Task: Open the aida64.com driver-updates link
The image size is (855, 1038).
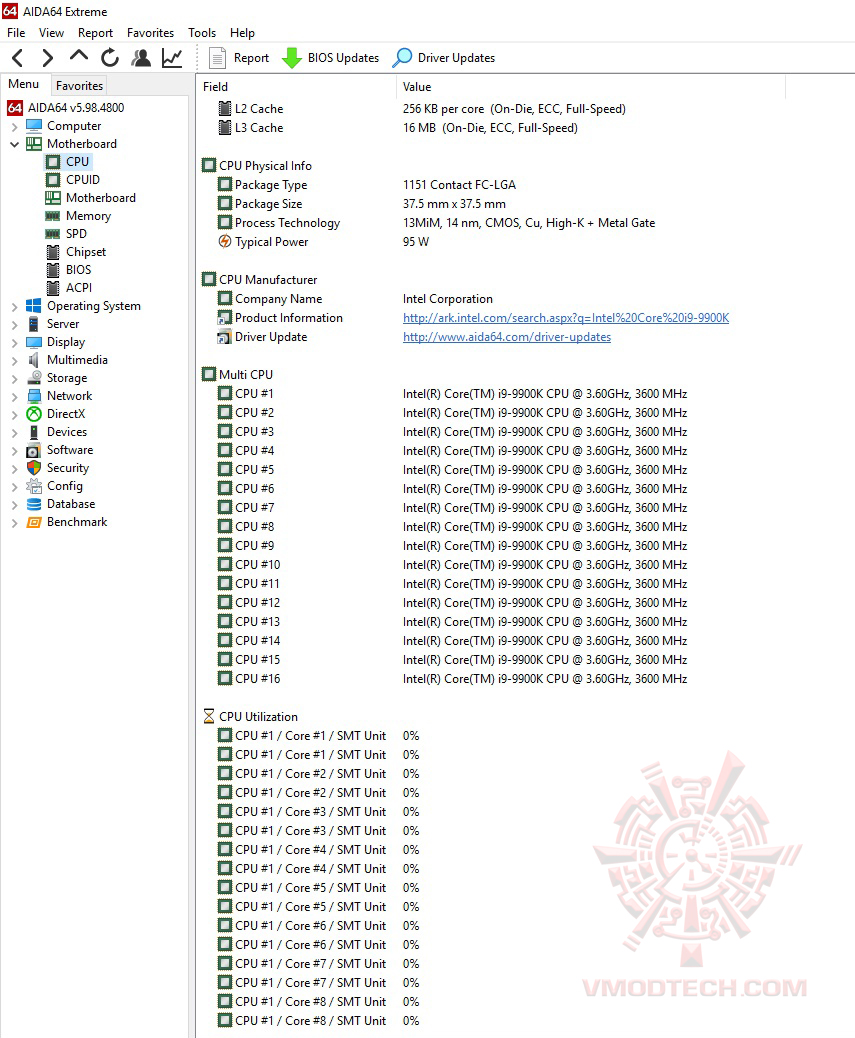Action: tap(507, 337)
